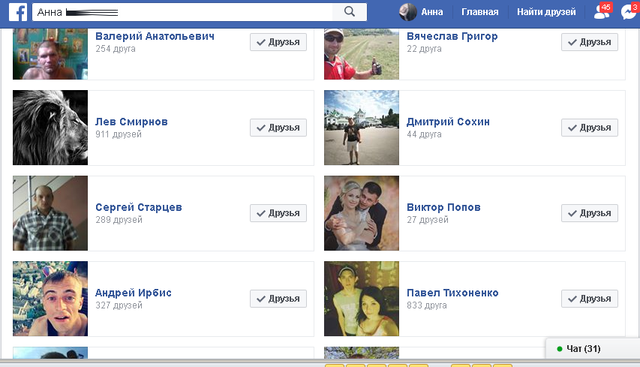Screen dimensions: 640x367
Task: Open Виктор Попов's wedding photo thumbnail
Action: [x=361, y=213]
